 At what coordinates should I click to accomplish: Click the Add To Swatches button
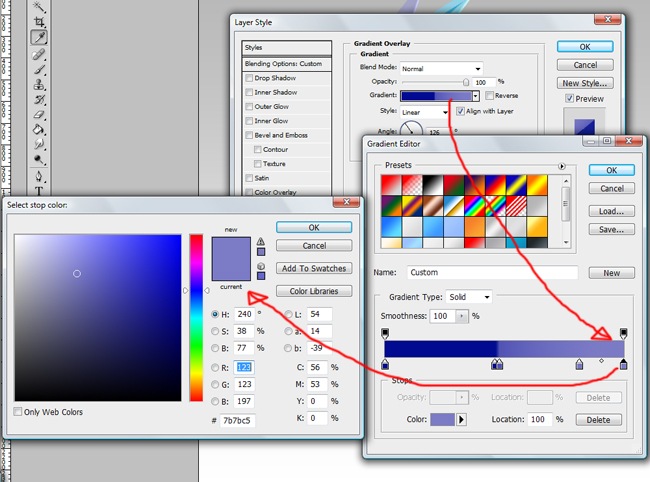click(314, 268)
